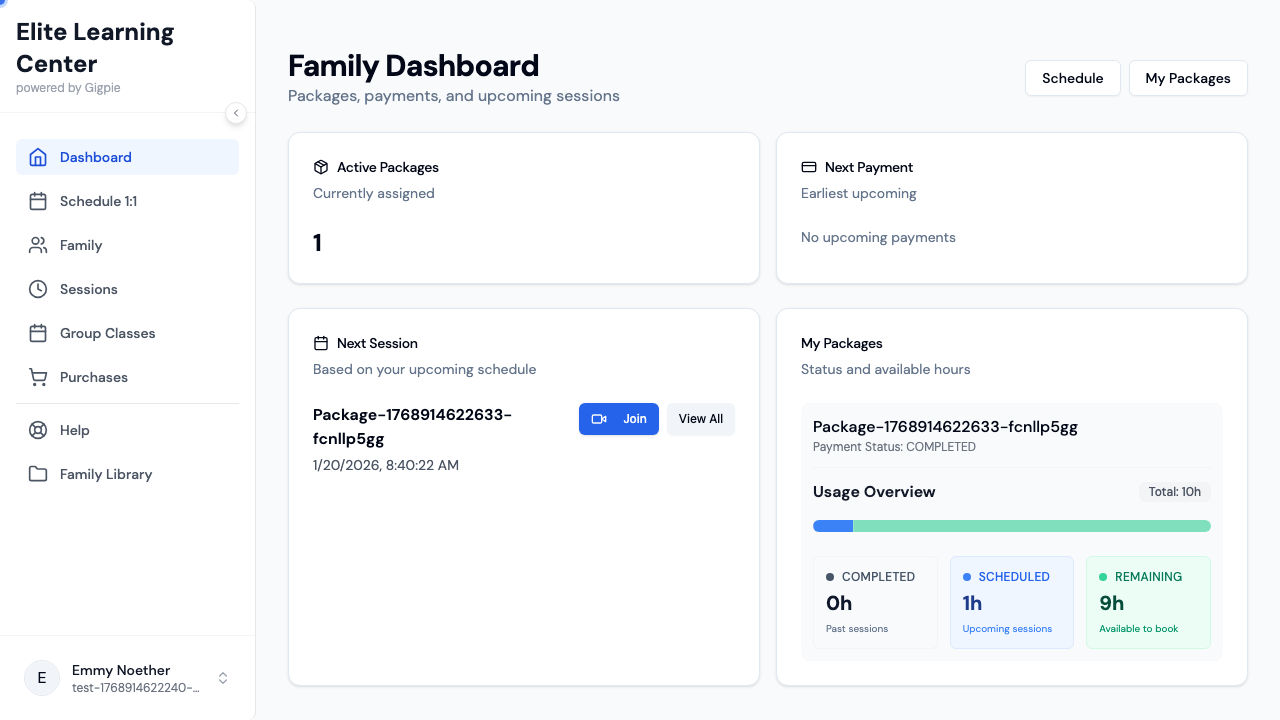Select the Scheduled 1h hours tile
The width and height of the screenshot is (1280, 720).
coord(1011,602)
